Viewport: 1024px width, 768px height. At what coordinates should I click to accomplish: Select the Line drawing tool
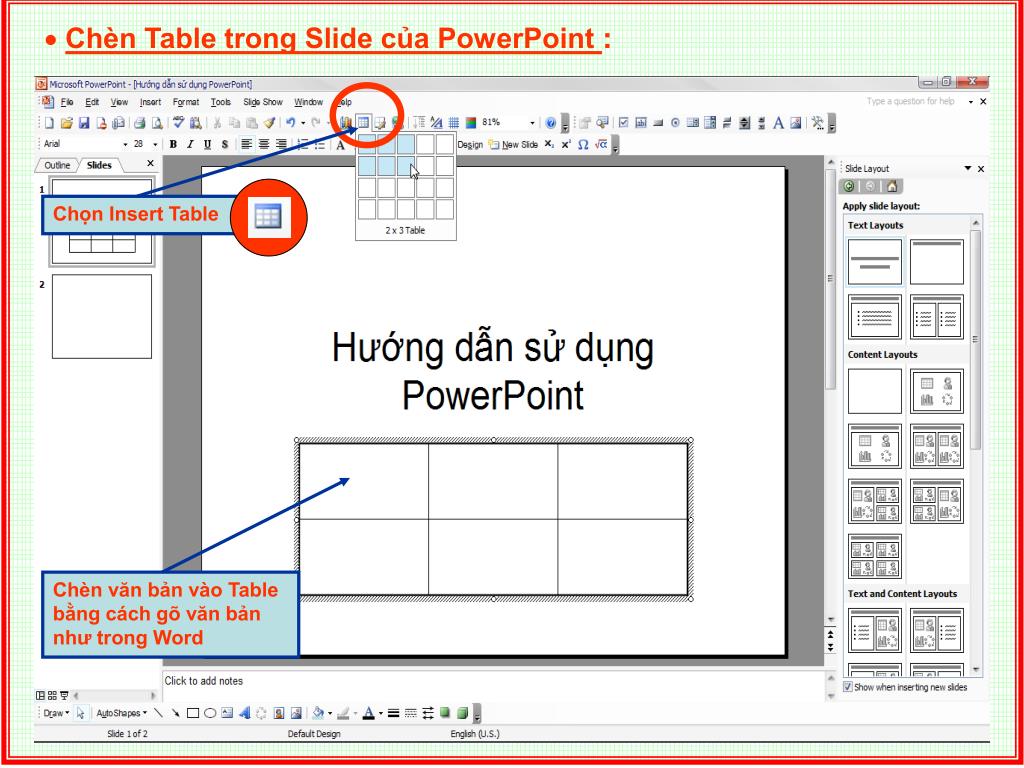tap(158, 713)
